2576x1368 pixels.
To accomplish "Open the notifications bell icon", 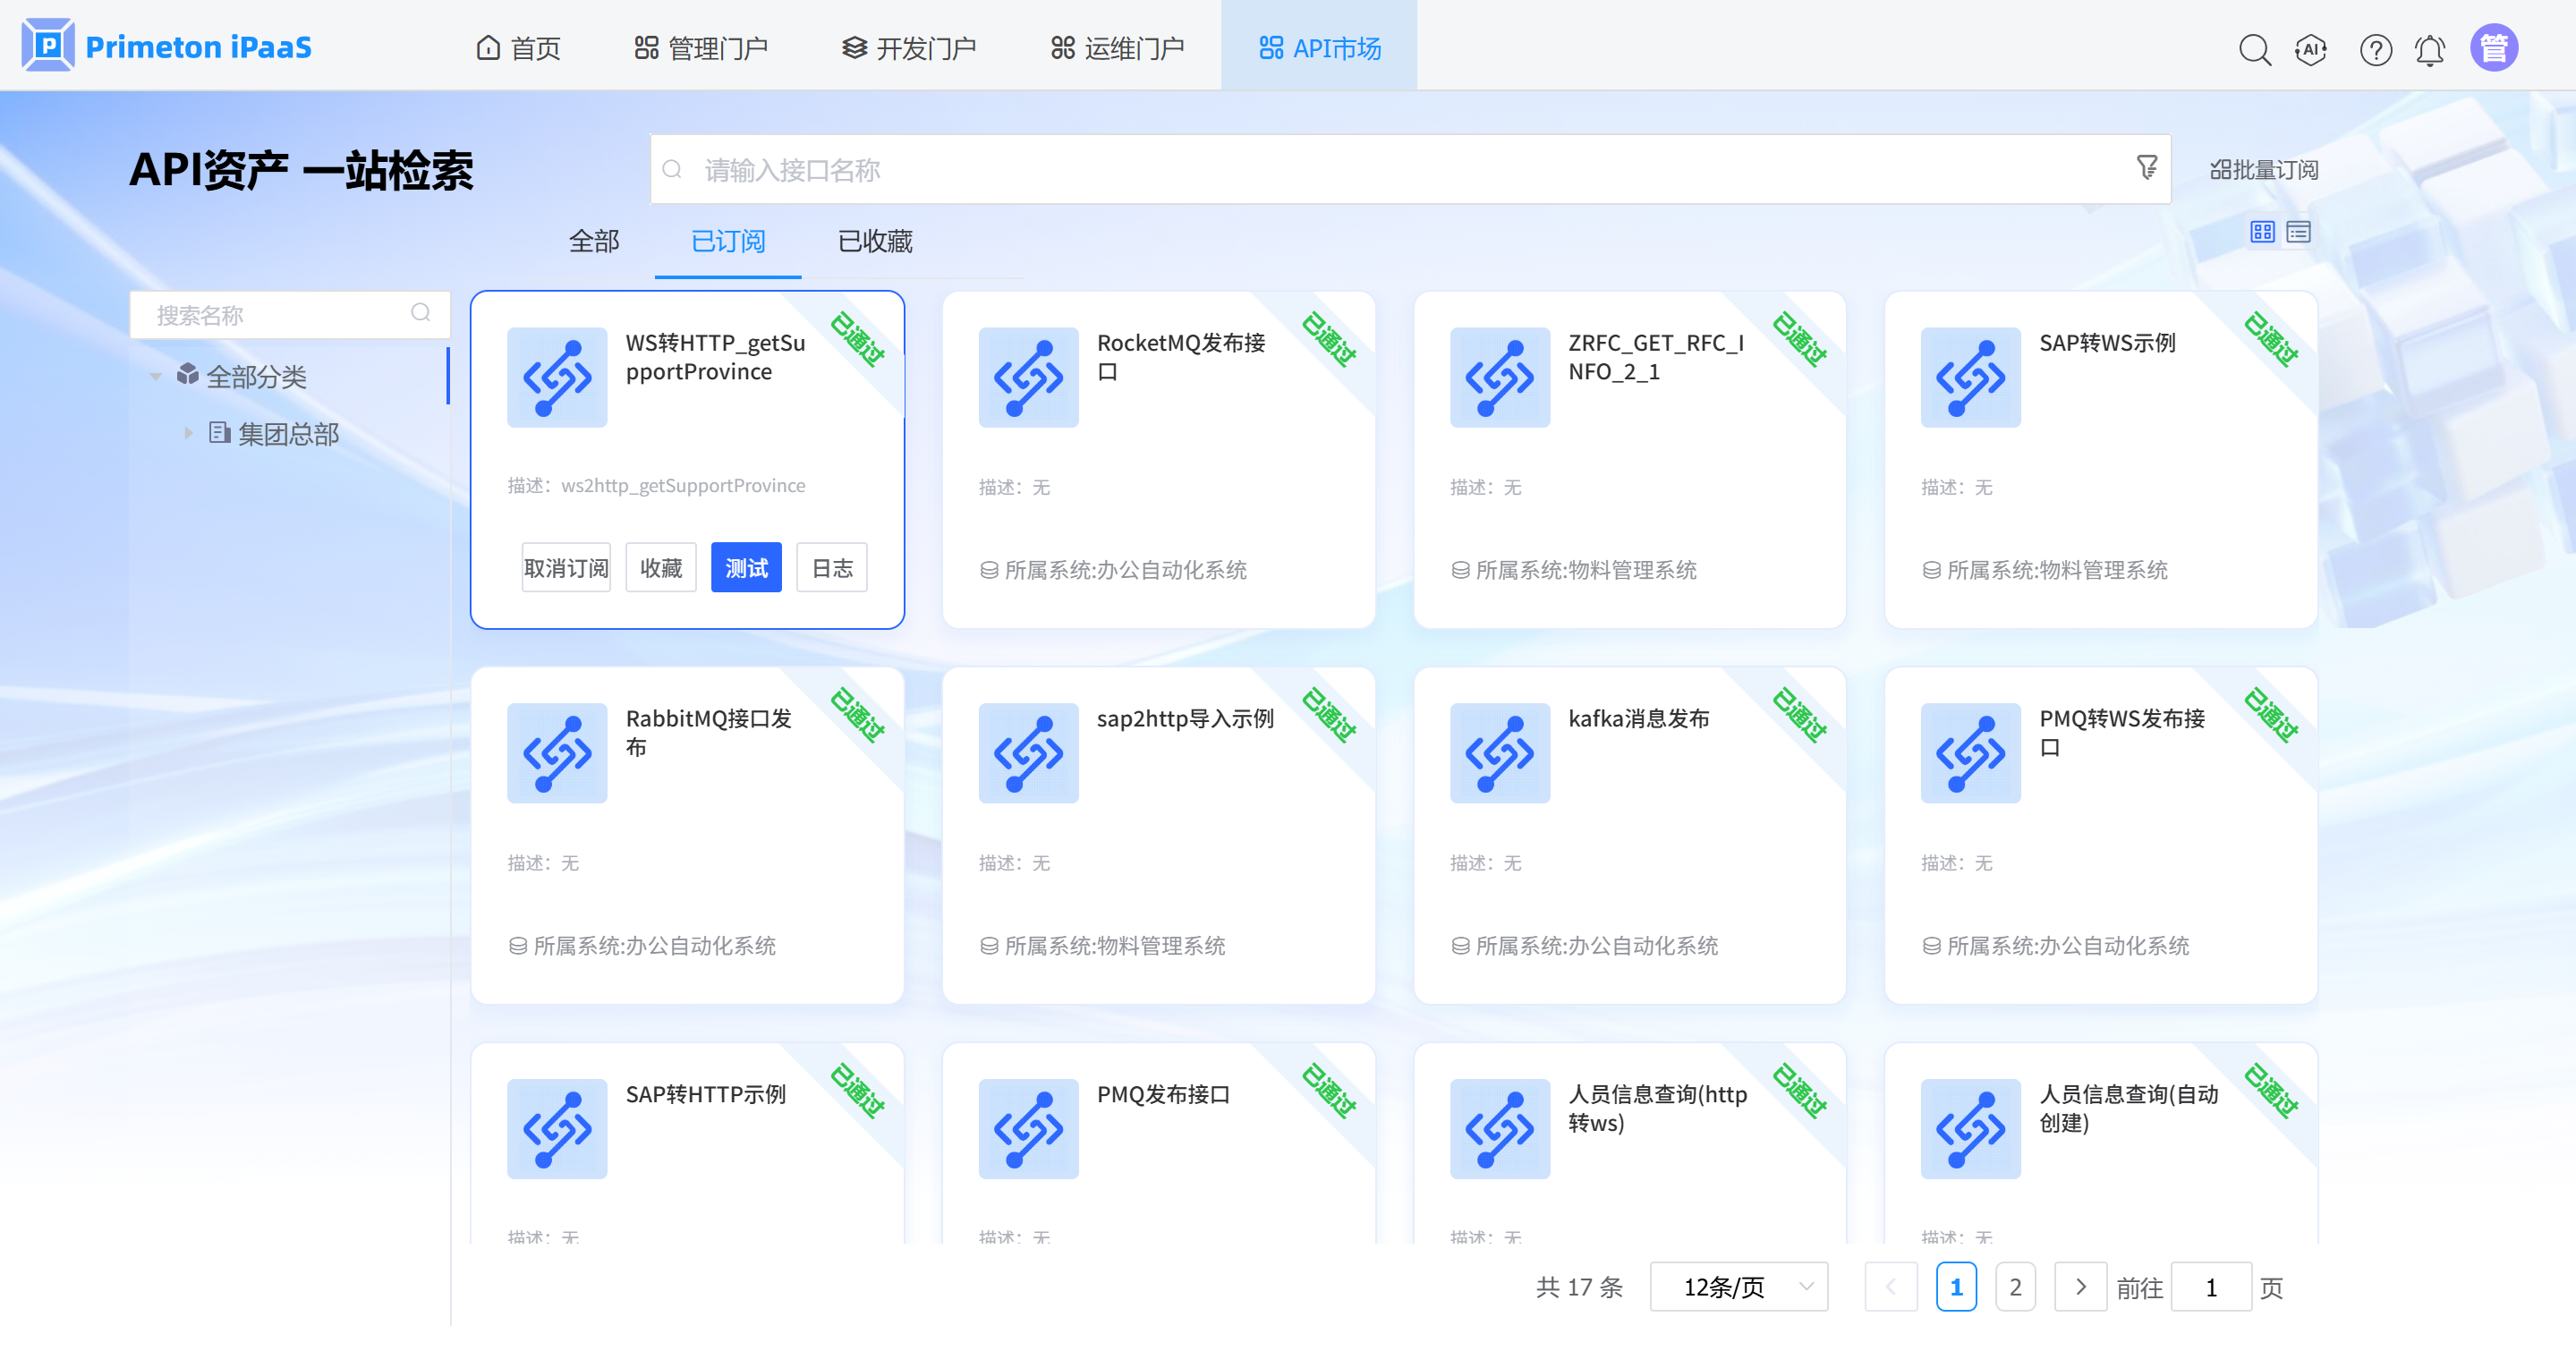I will [x=2430, y=49].
